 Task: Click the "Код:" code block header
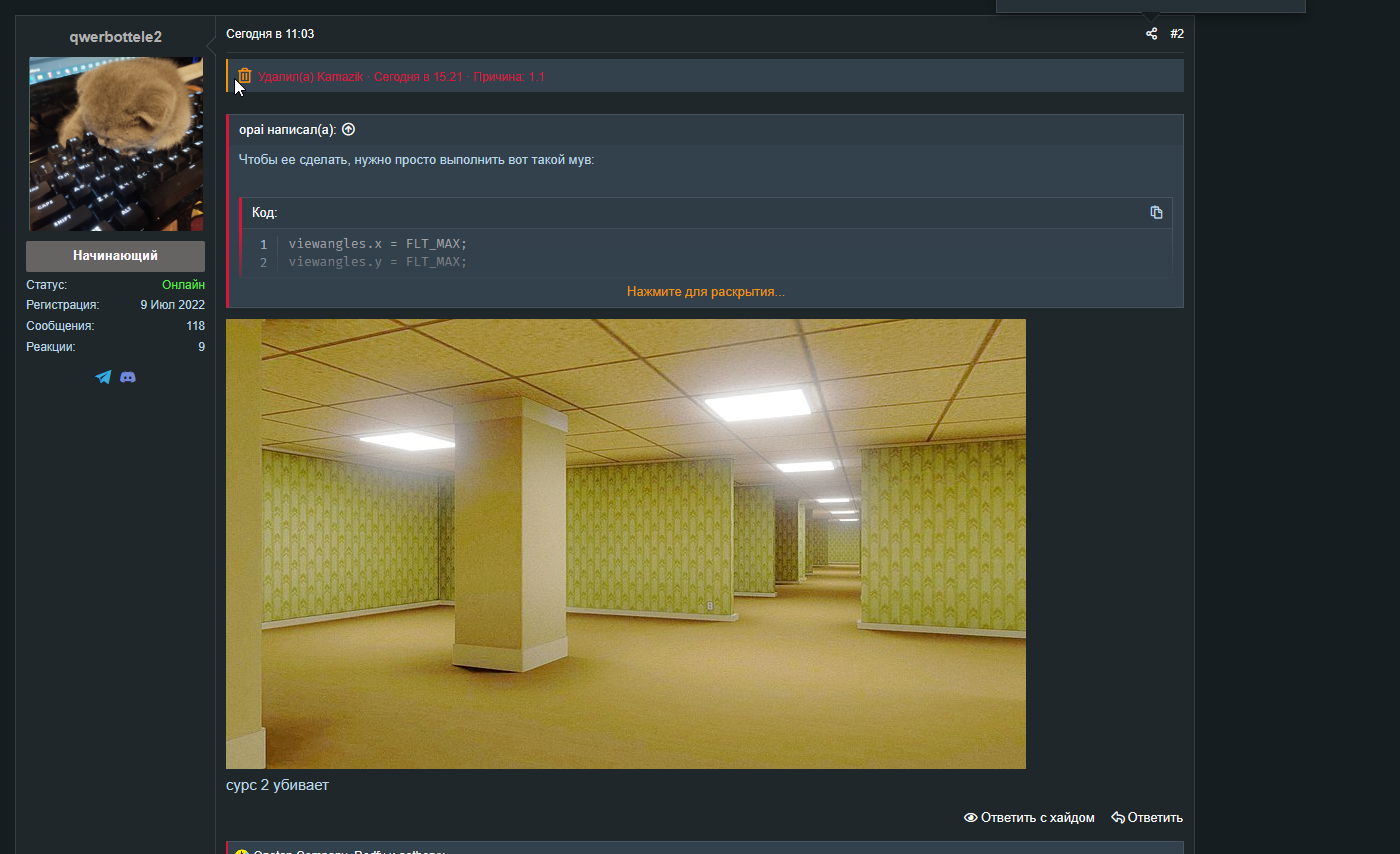click(265, 213)
